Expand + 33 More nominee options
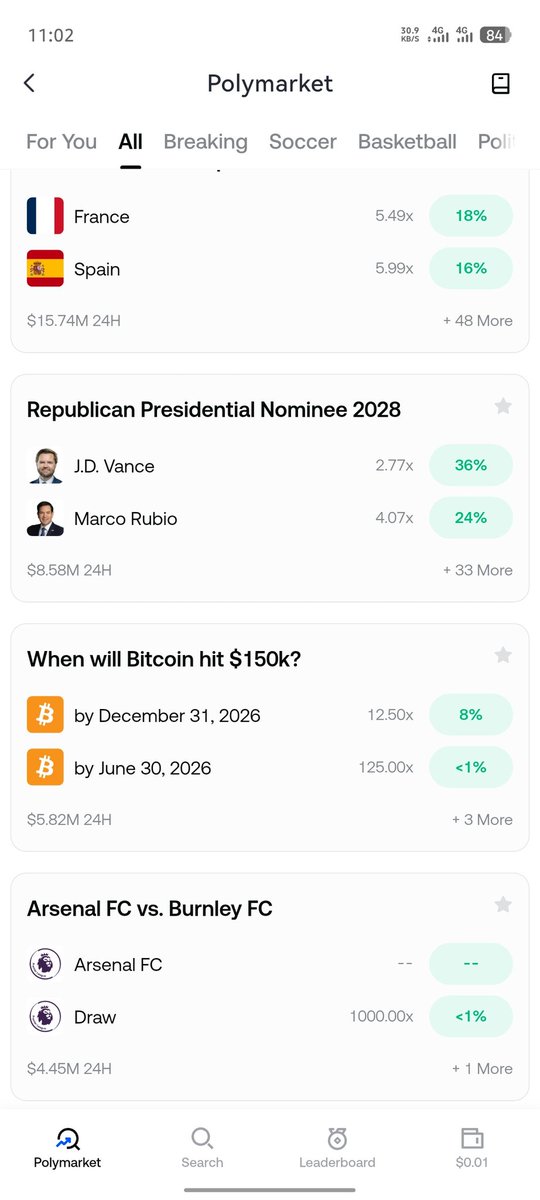This screenshot has width=540, height=1200. (478, 570)
